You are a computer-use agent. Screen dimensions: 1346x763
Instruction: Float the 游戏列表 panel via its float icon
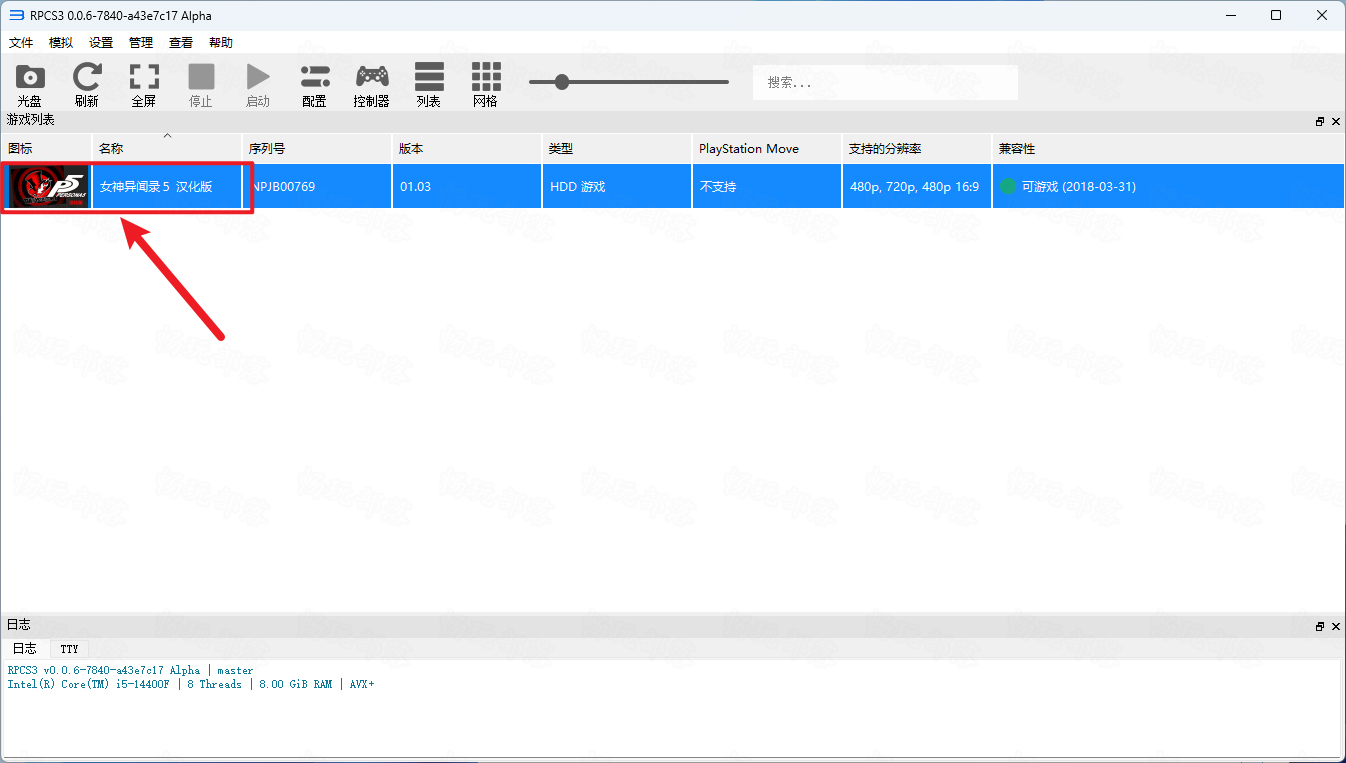[x=1320, y=121]
